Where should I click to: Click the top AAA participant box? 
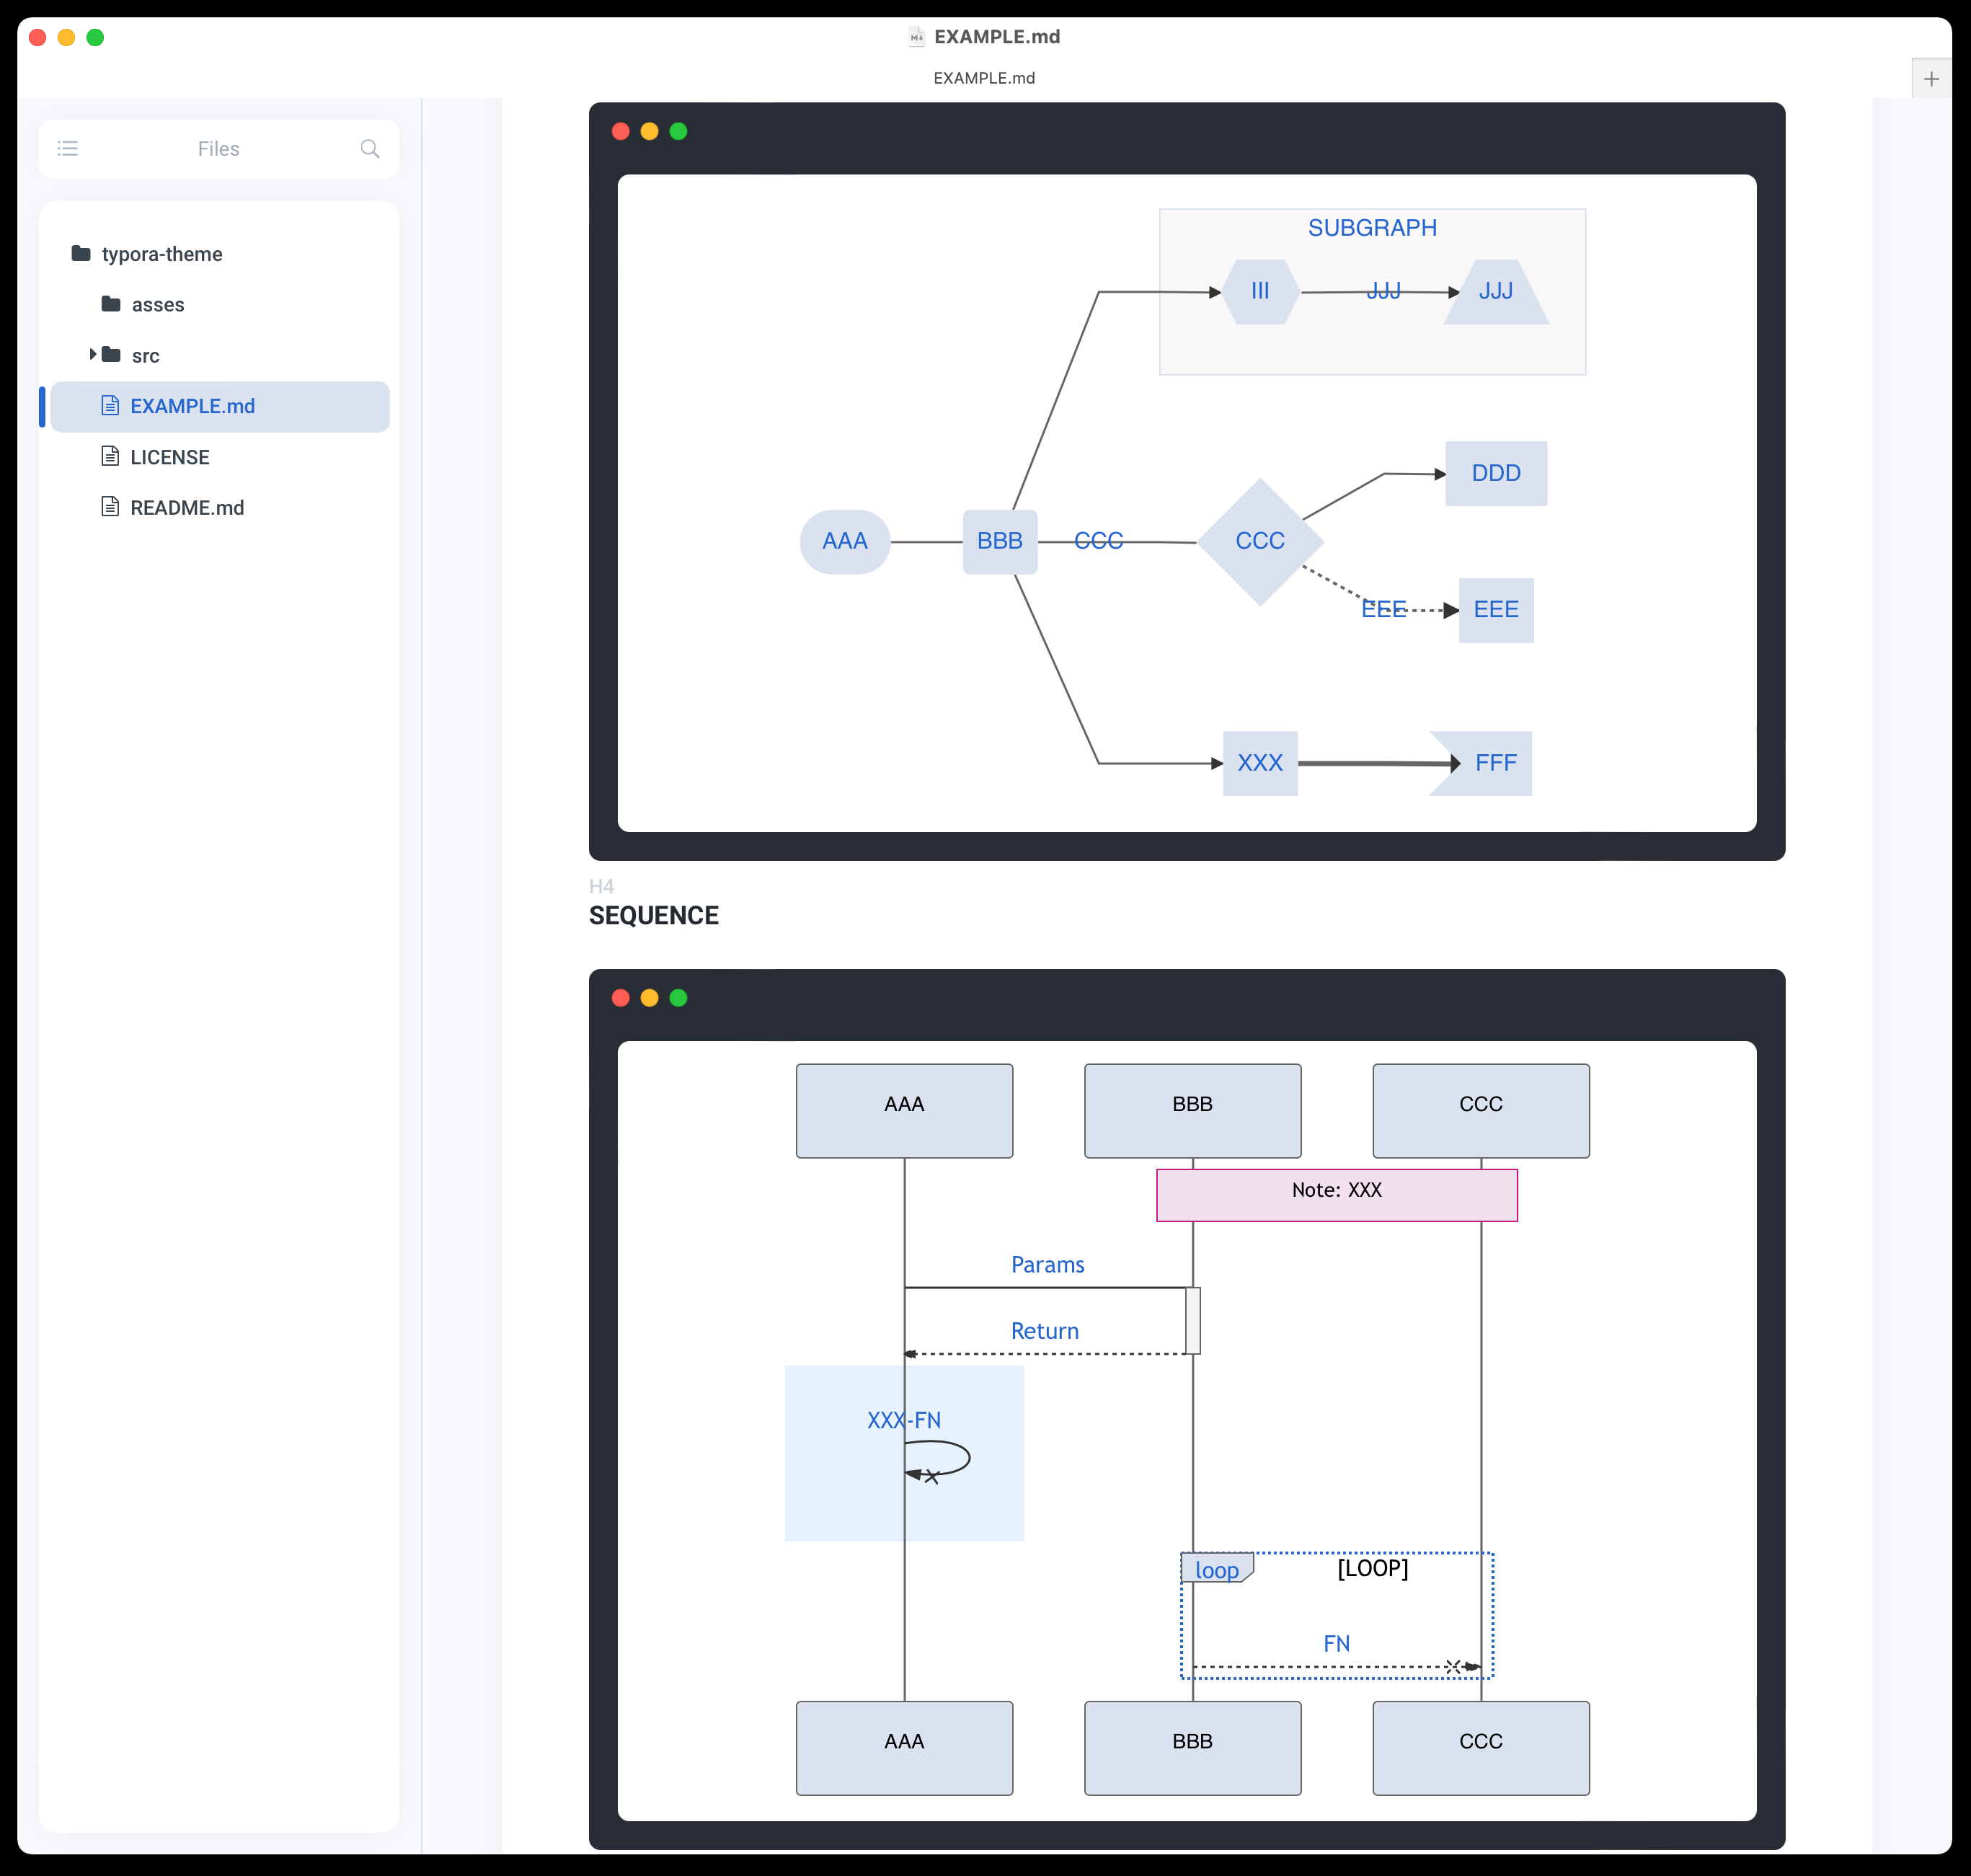tap(904, 1110)
